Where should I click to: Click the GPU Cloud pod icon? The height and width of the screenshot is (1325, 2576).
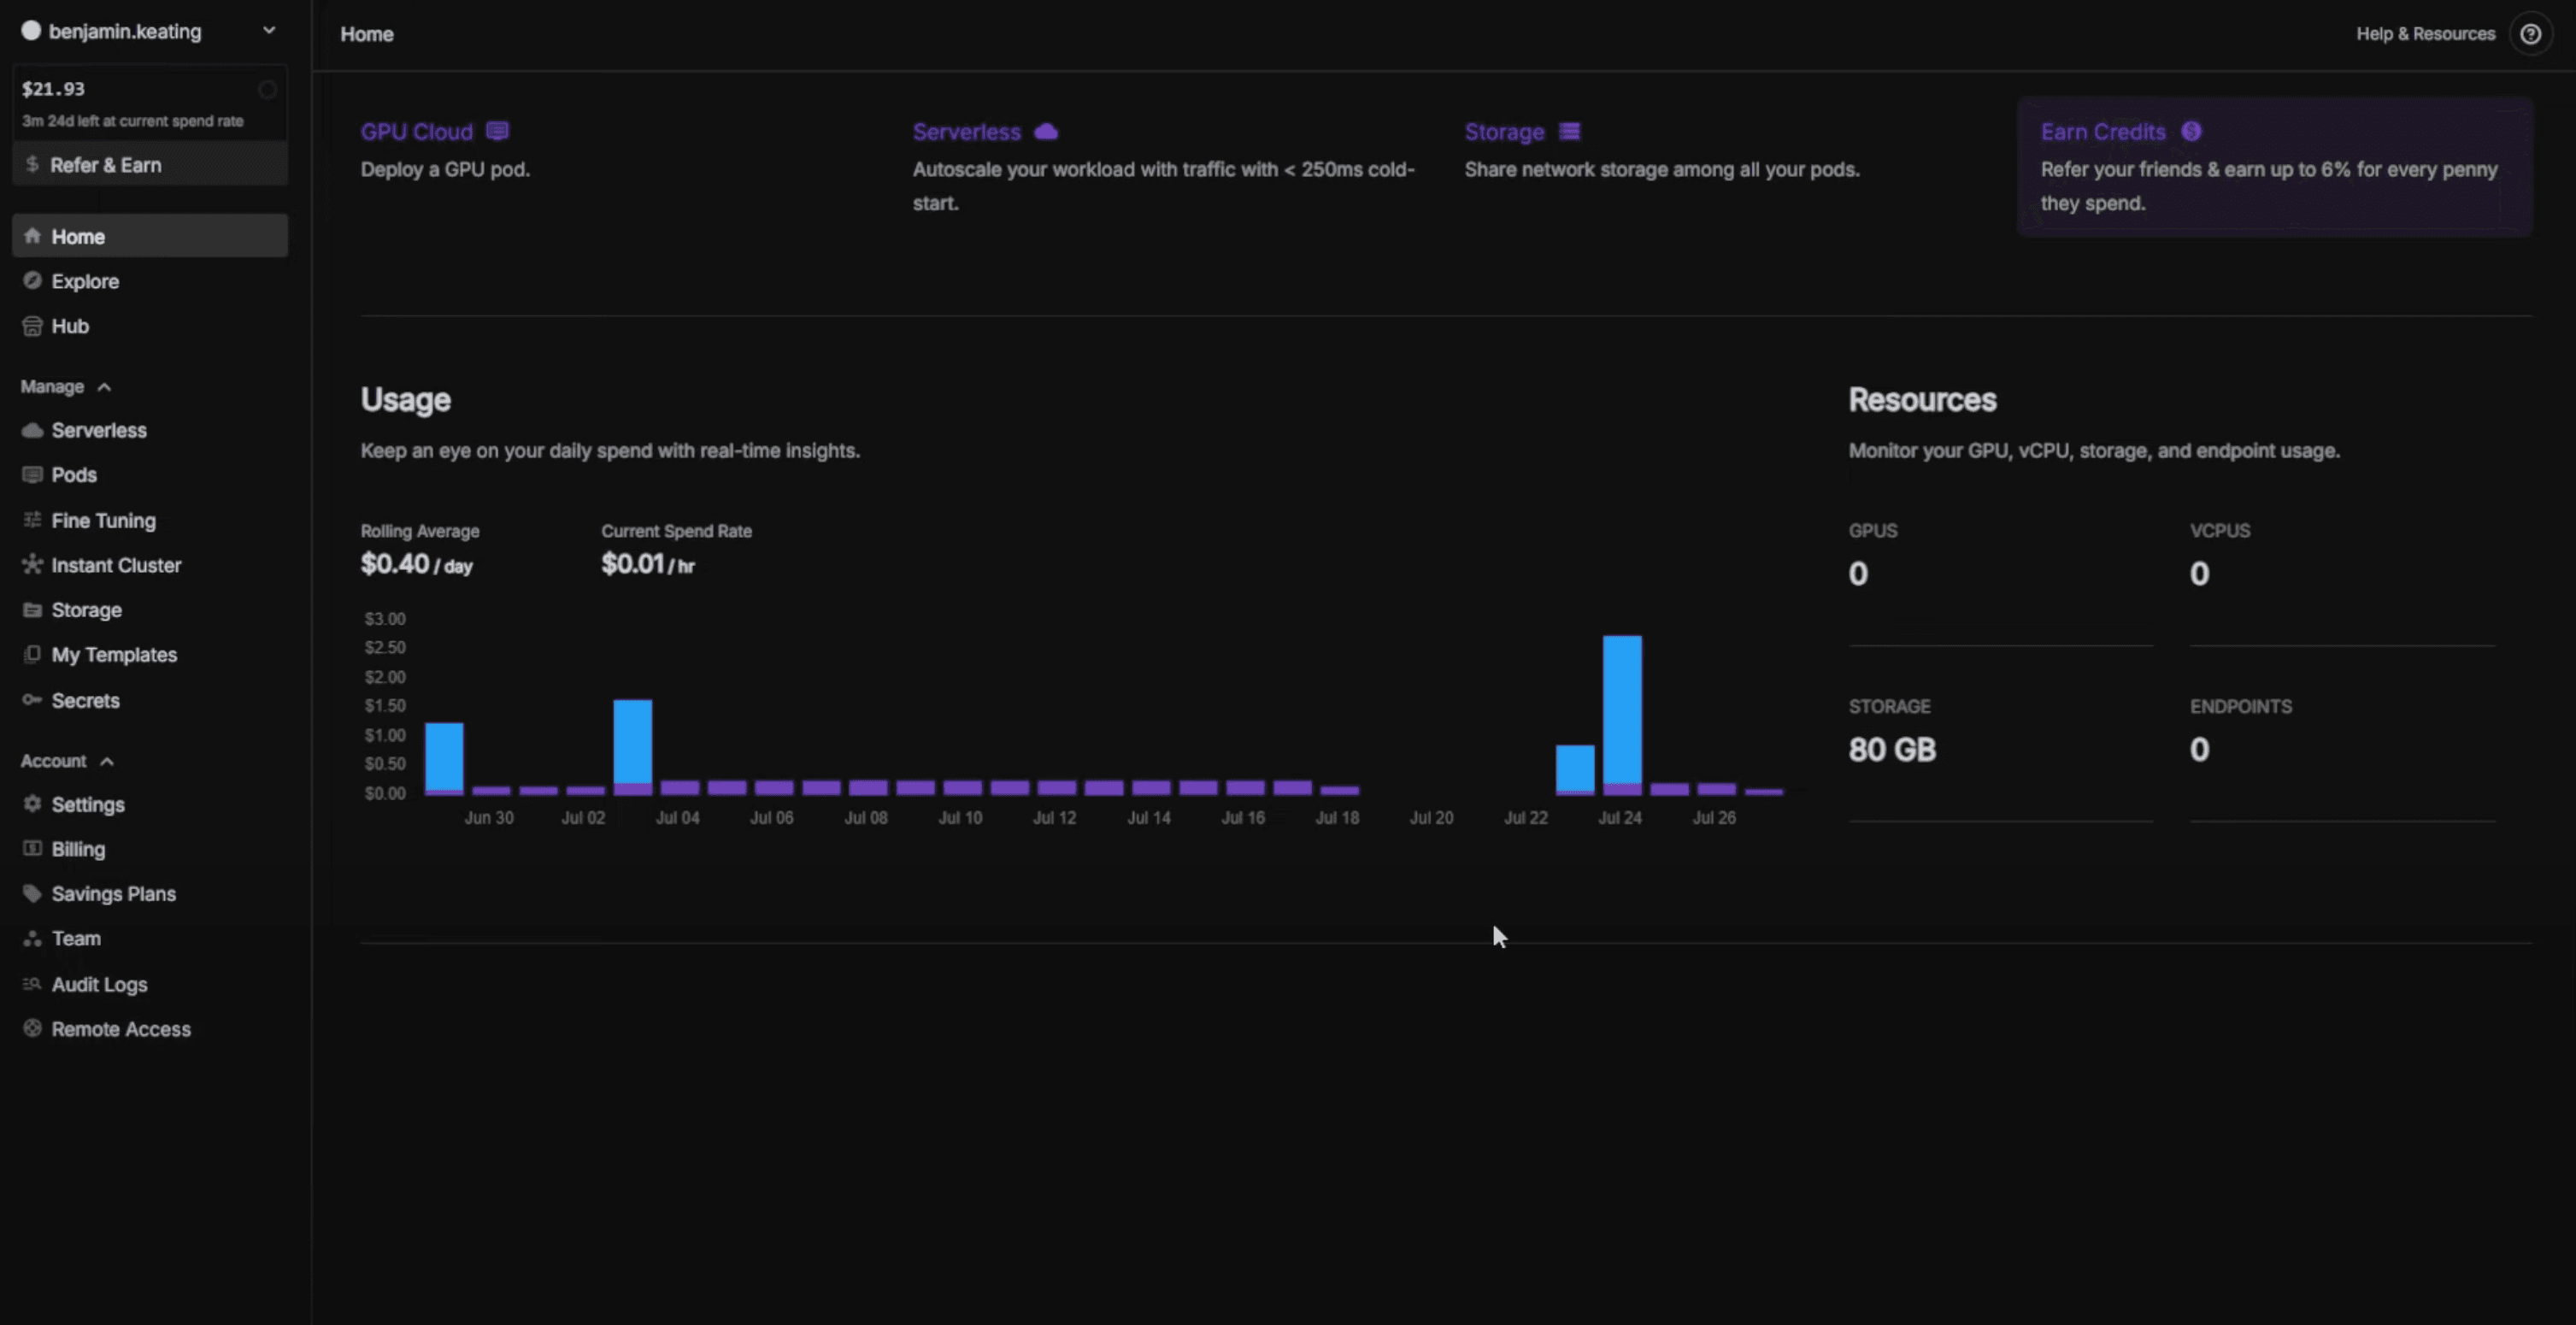point(497,131)
